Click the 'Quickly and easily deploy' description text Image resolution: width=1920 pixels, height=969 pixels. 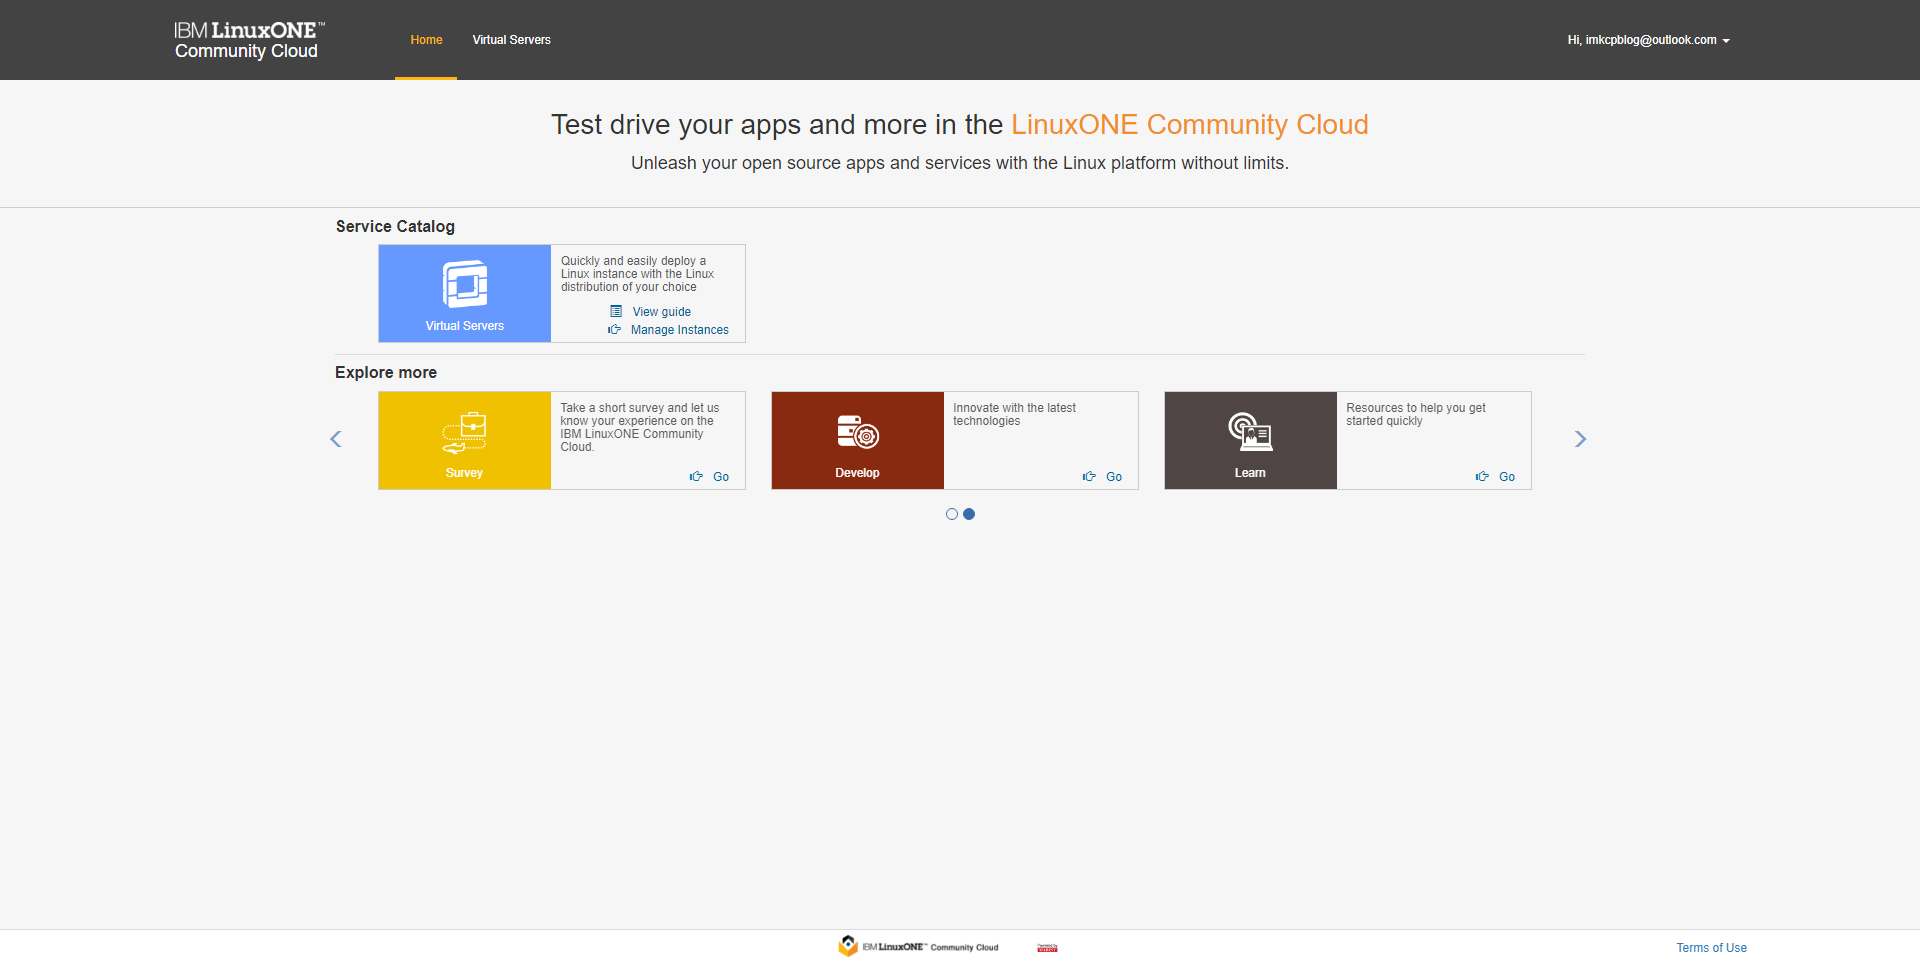[x=637, y=274]
